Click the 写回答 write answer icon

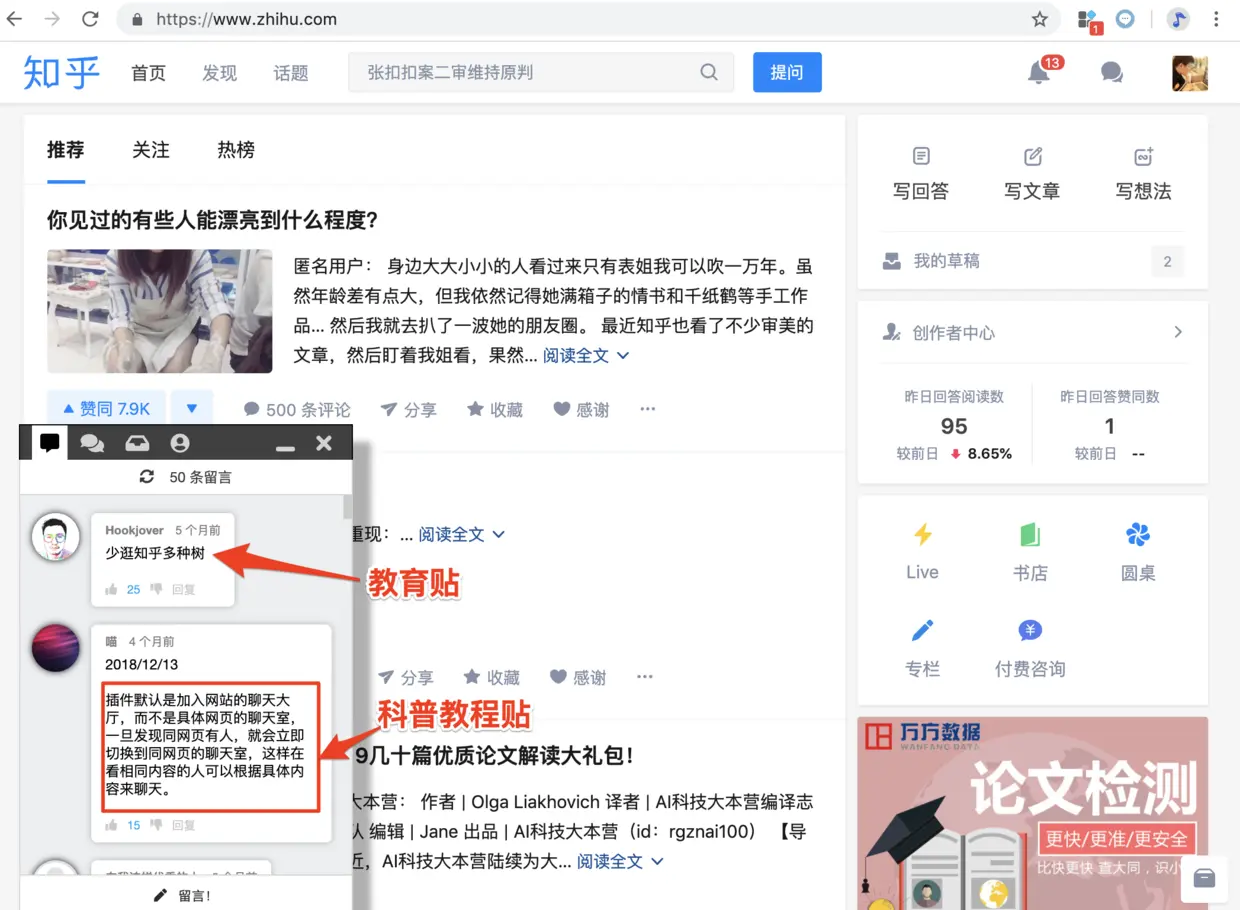921,157
